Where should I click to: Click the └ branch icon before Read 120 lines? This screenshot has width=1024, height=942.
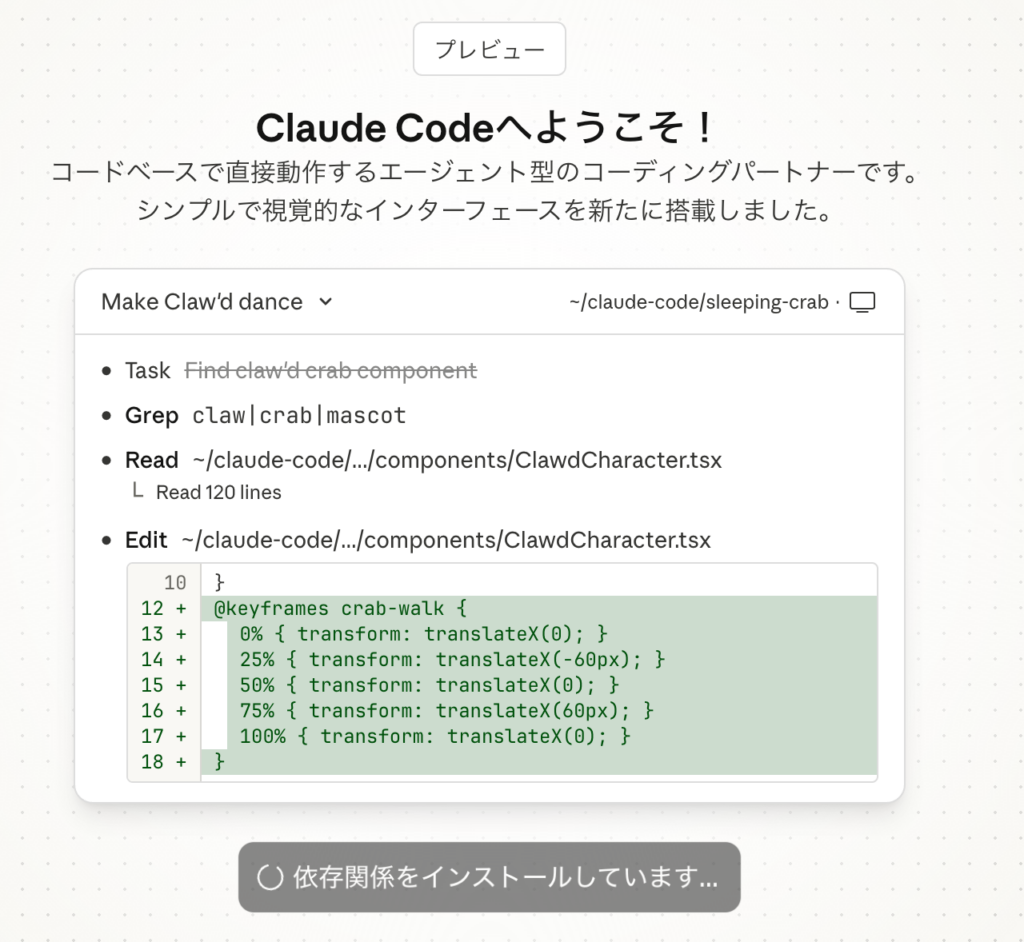tap(138, 492)
